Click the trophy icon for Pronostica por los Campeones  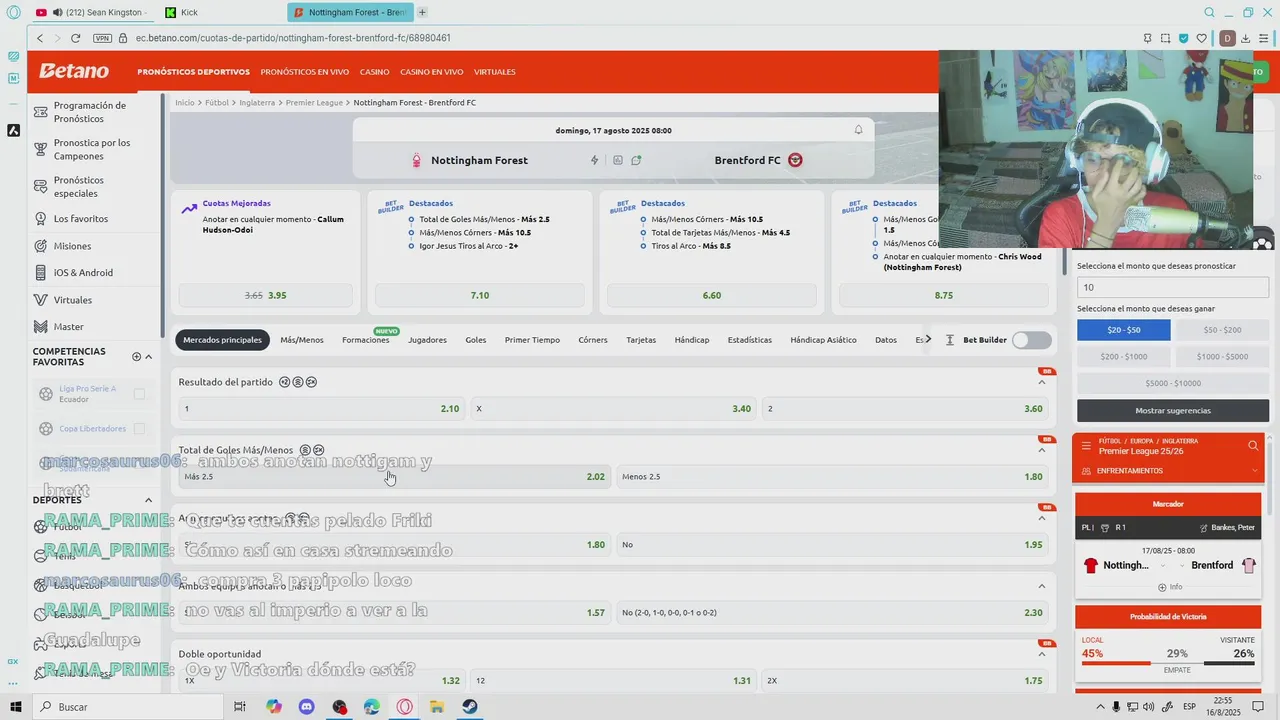41,149
